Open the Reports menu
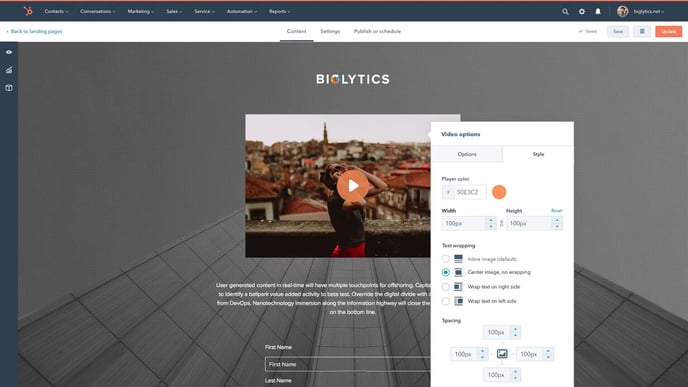The image size is (688, 387). tap(280, 11)
